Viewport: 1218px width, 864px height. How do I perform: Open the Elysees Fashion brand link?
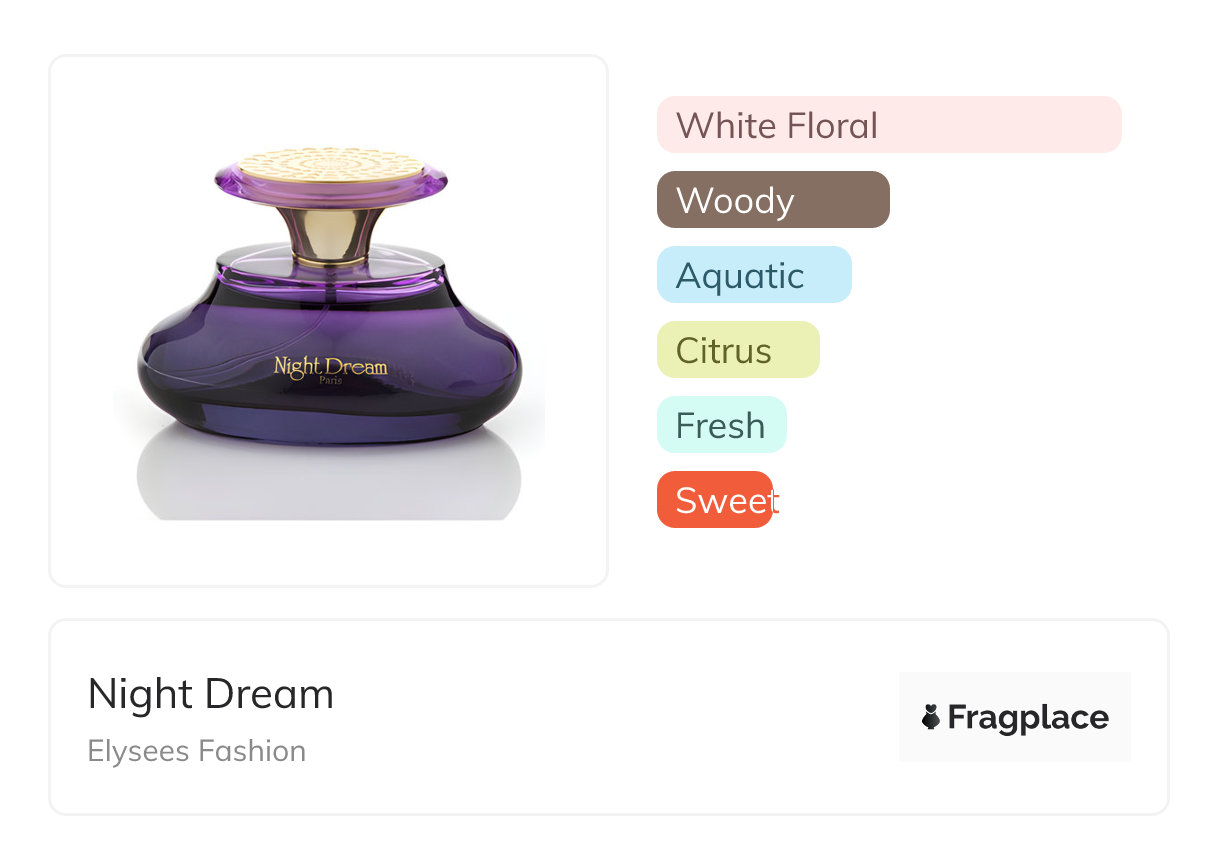click(x=197, y=751)
